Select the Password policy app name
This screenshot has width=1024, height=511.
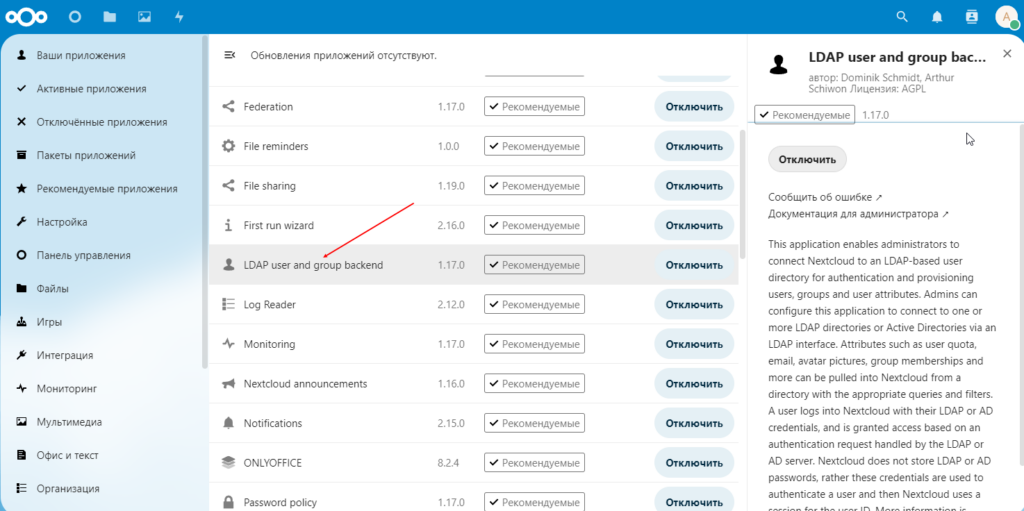[x=280, y=503]
